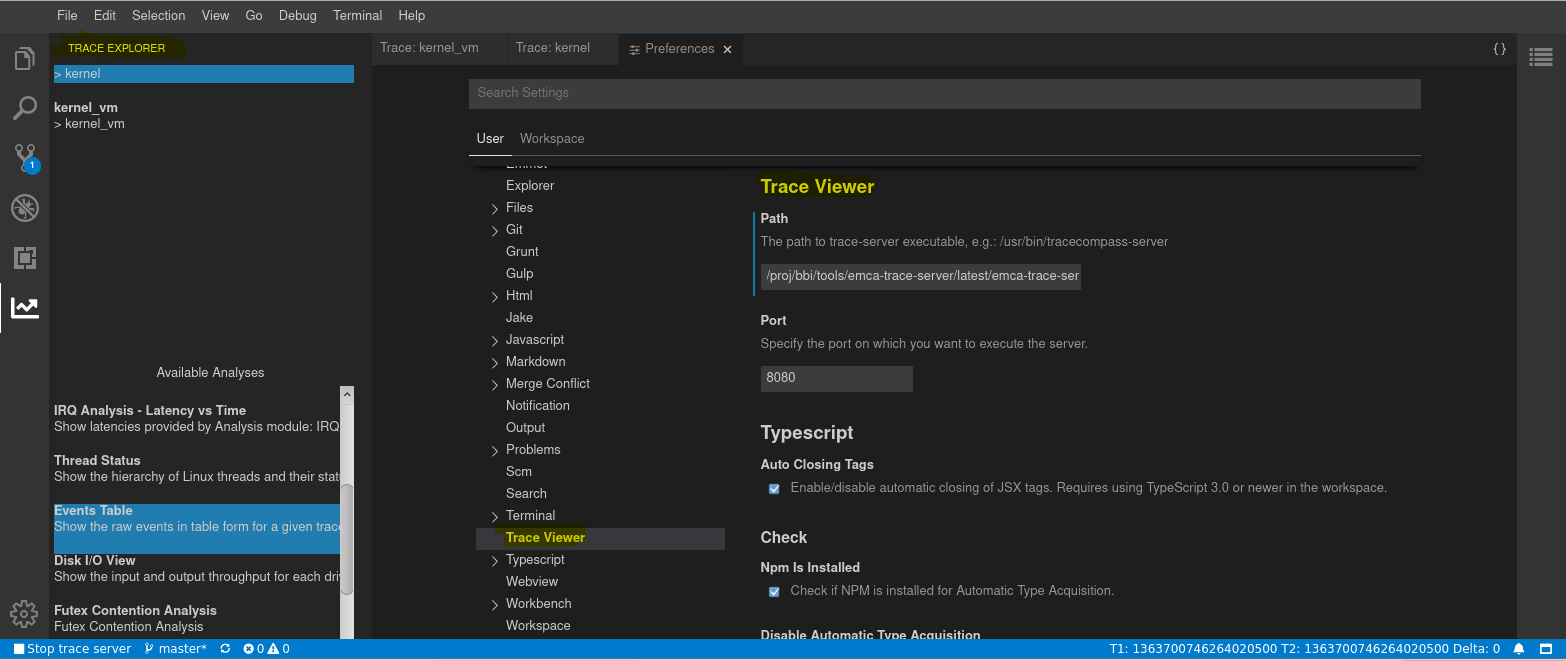Click the Port number input field
The width and height of the screenshot is (1566, 661).
(836, 378)
